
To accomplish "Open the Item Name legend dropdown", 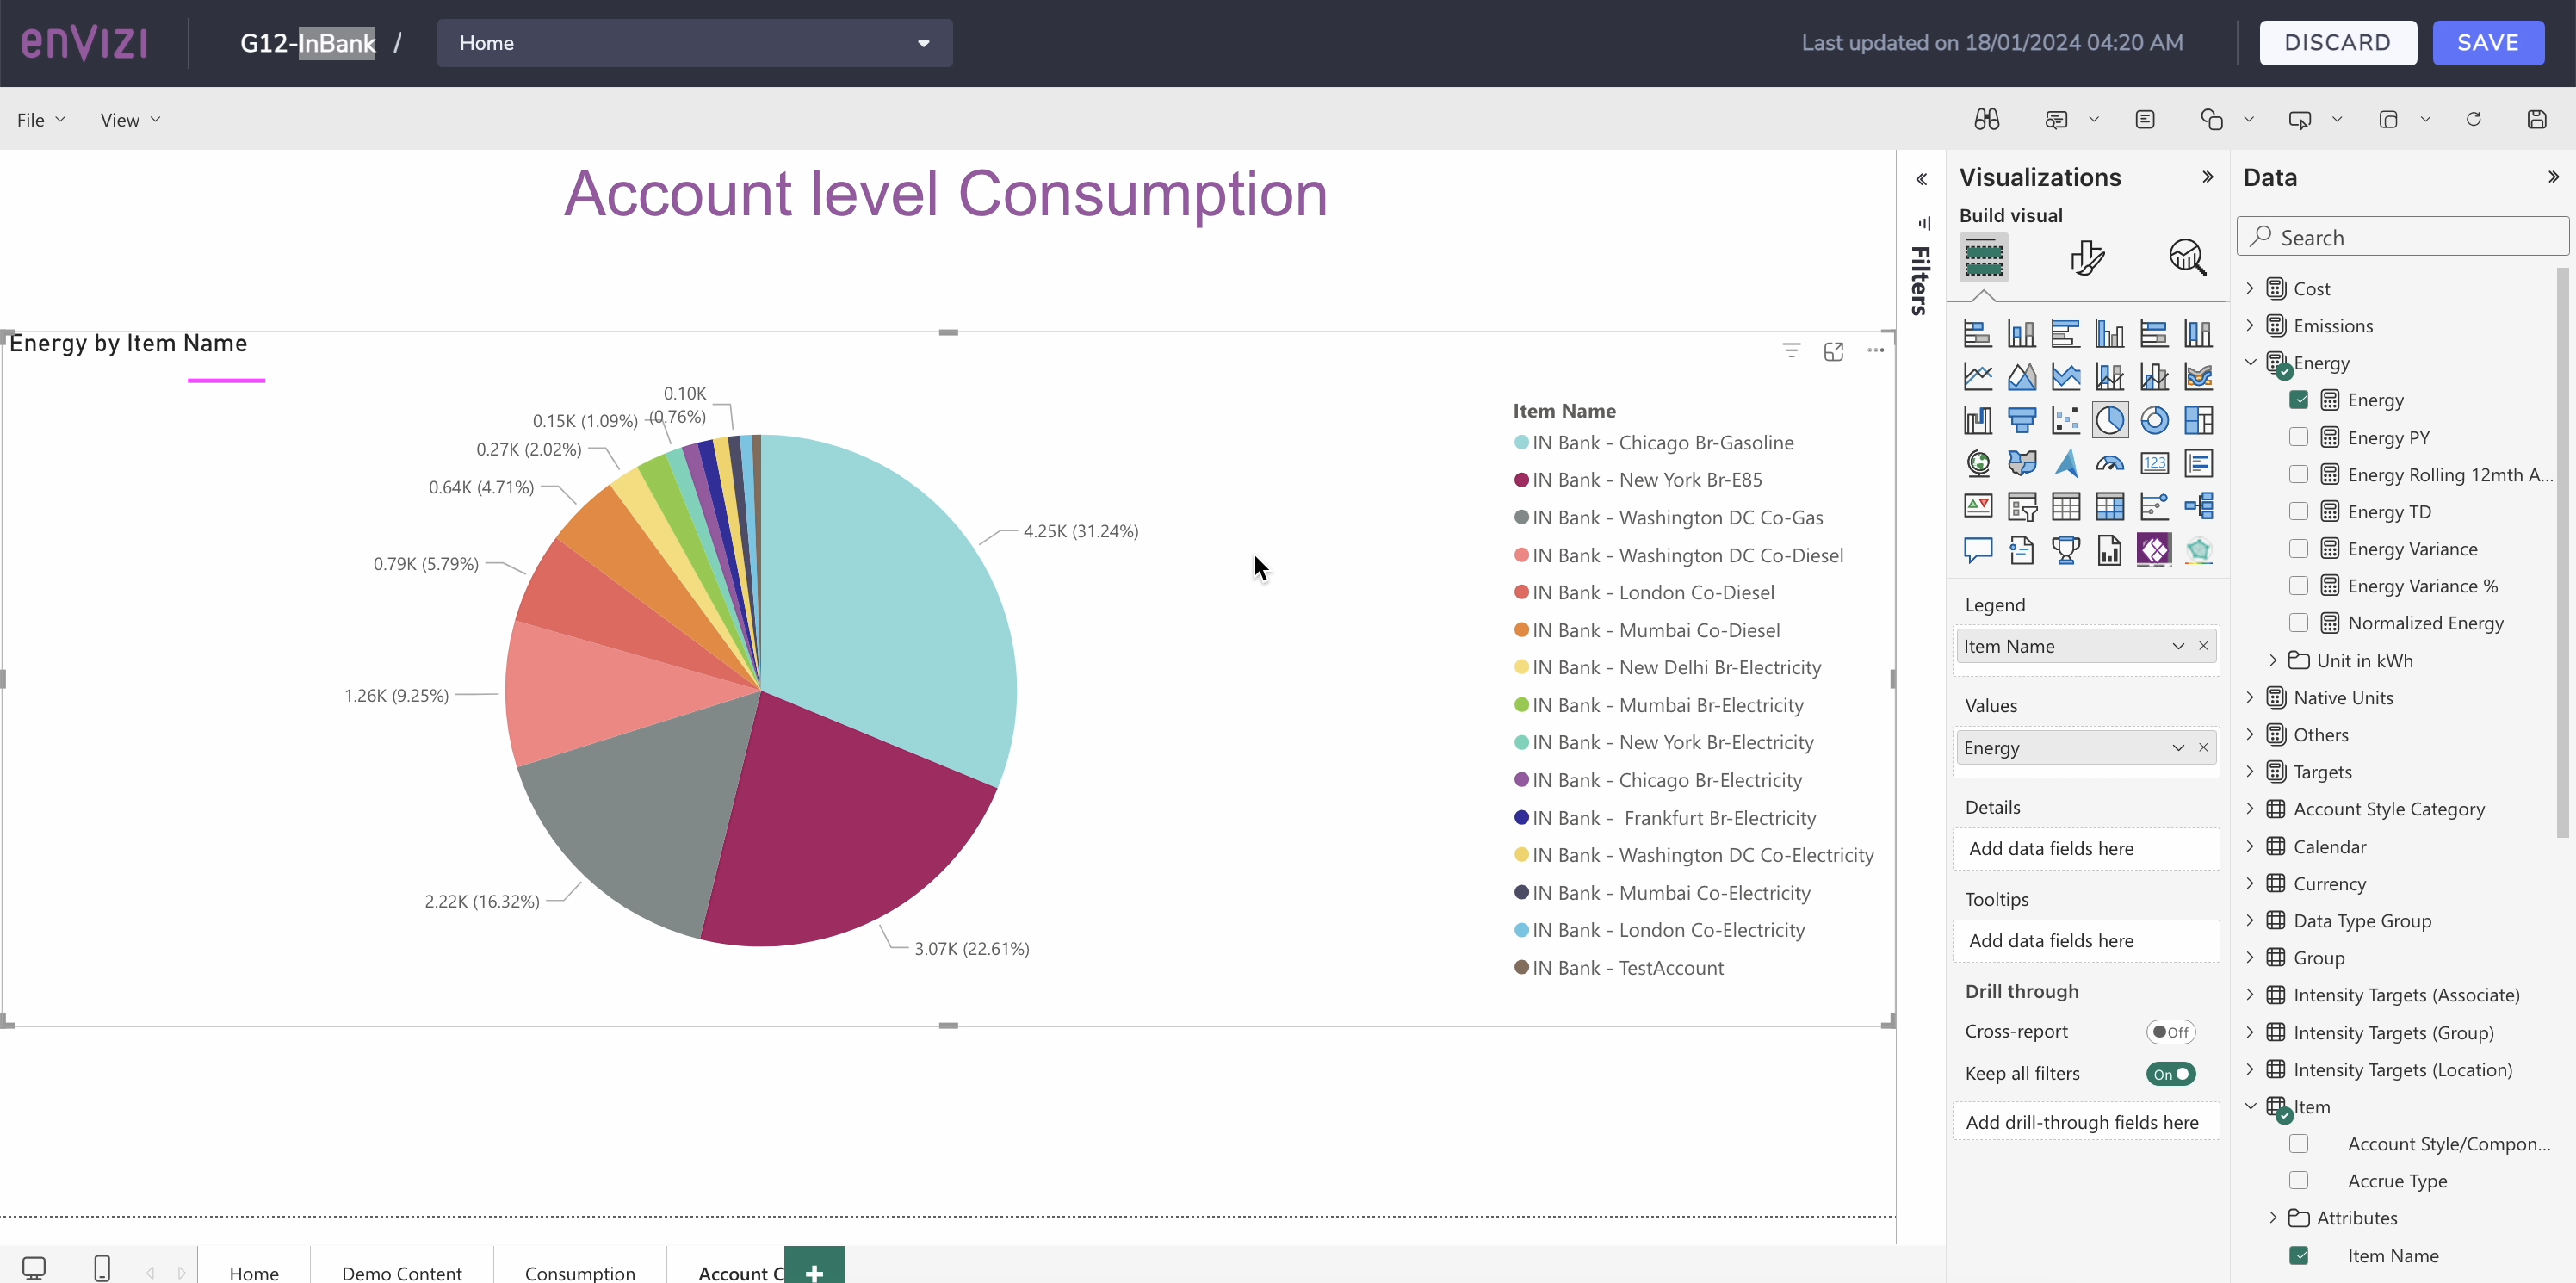I will click(x=2177, y=645).
